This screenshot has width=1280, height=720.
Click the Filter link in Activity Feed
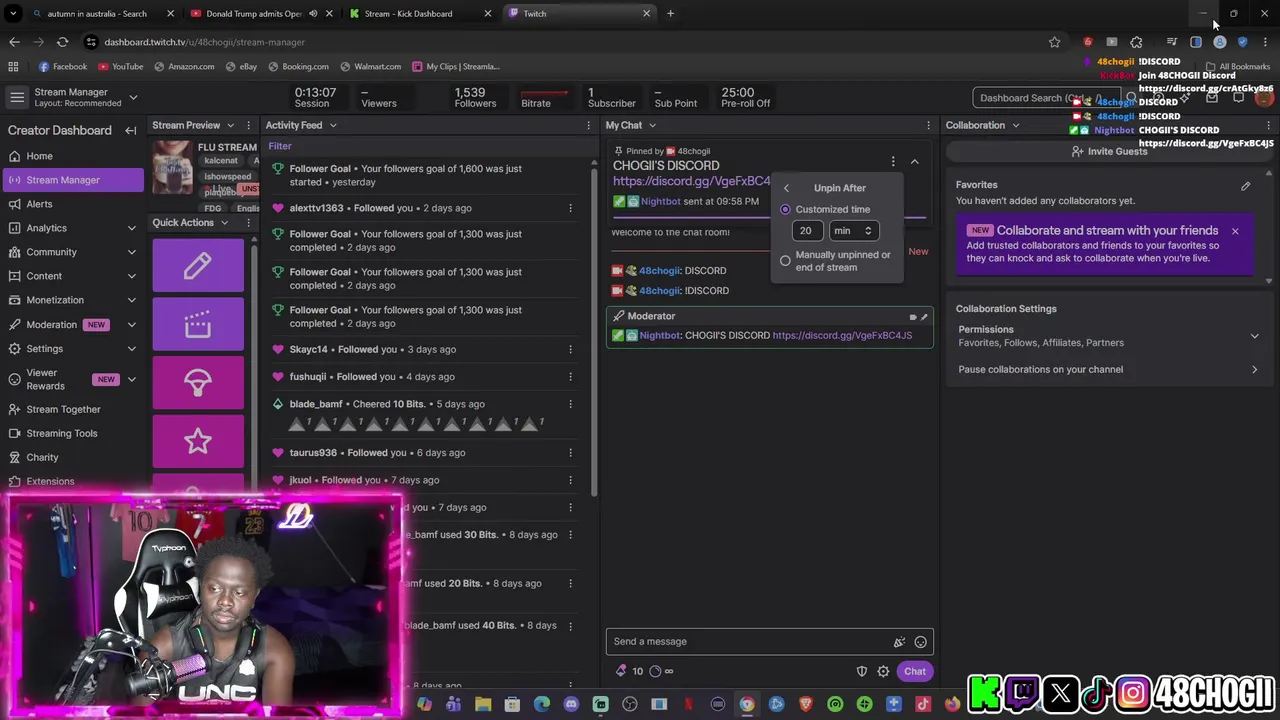tap(279, 146)
